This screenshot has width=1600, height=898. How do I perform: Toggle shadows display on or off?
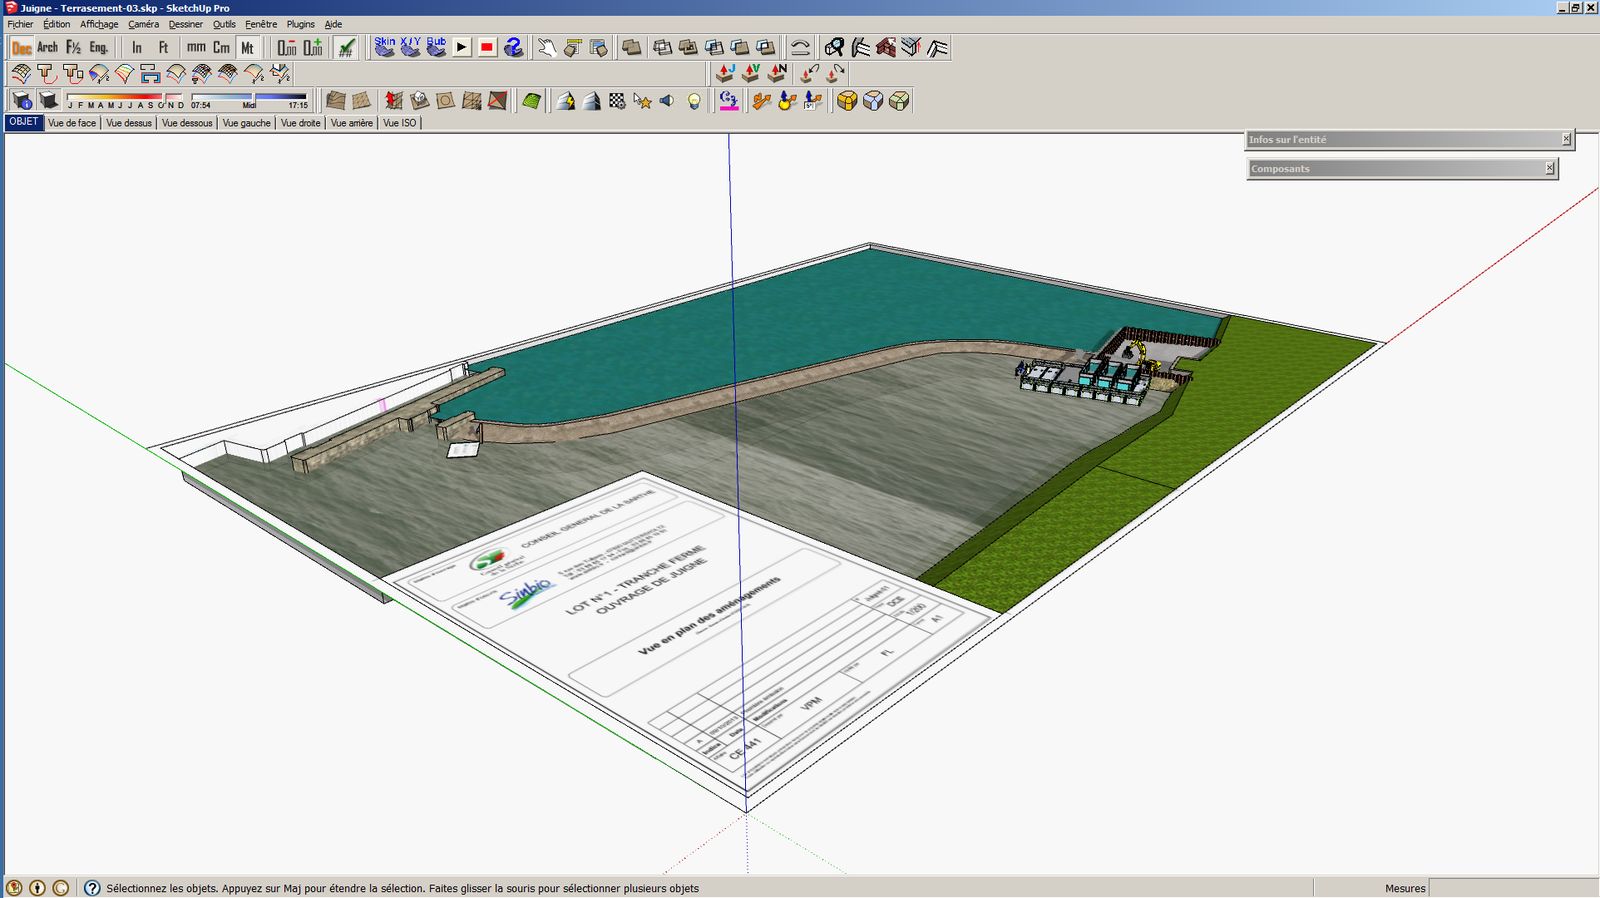coord(48,100)
